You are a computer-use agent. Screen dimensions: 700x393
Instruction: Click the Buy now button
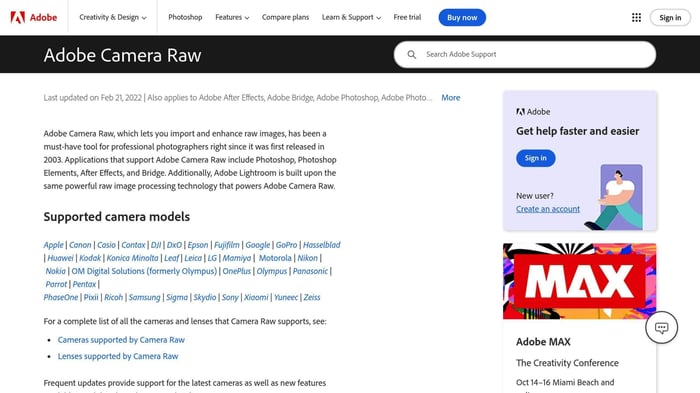click(x=462, y=17)
